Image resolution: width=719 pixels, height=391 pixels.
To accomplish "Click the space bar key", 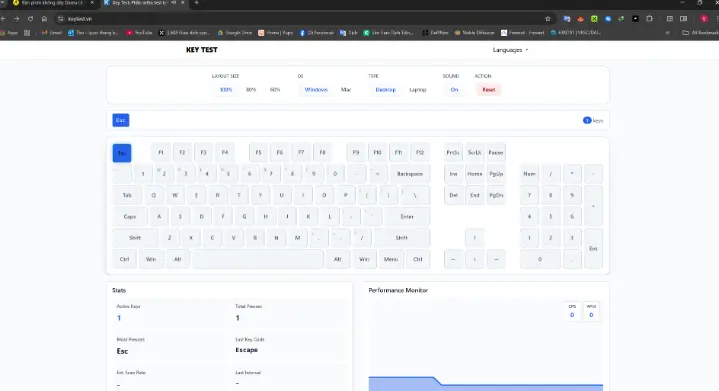I will [x=258, y=259].
